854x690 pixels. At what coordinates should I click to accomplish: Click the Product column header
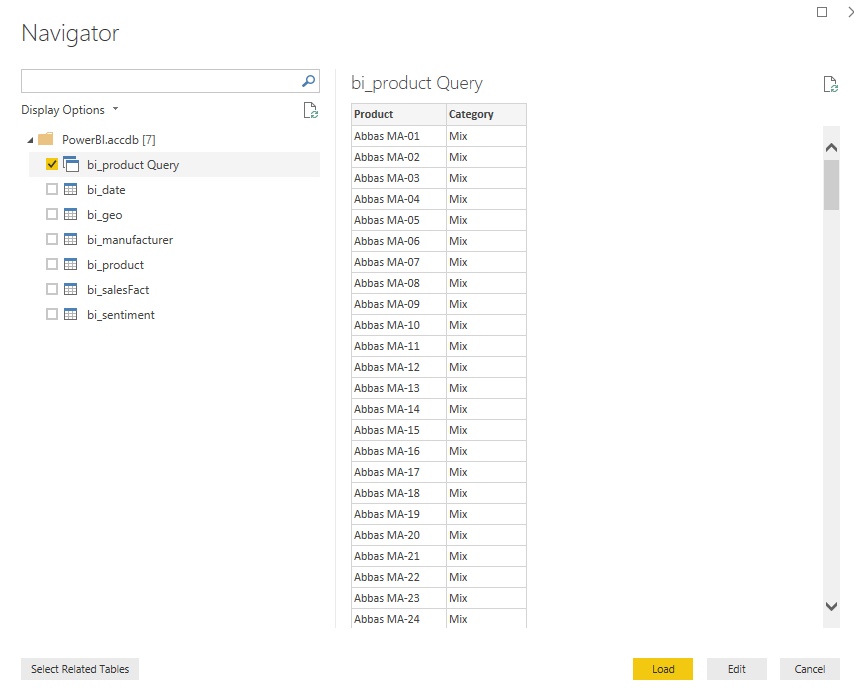point(399,114)
